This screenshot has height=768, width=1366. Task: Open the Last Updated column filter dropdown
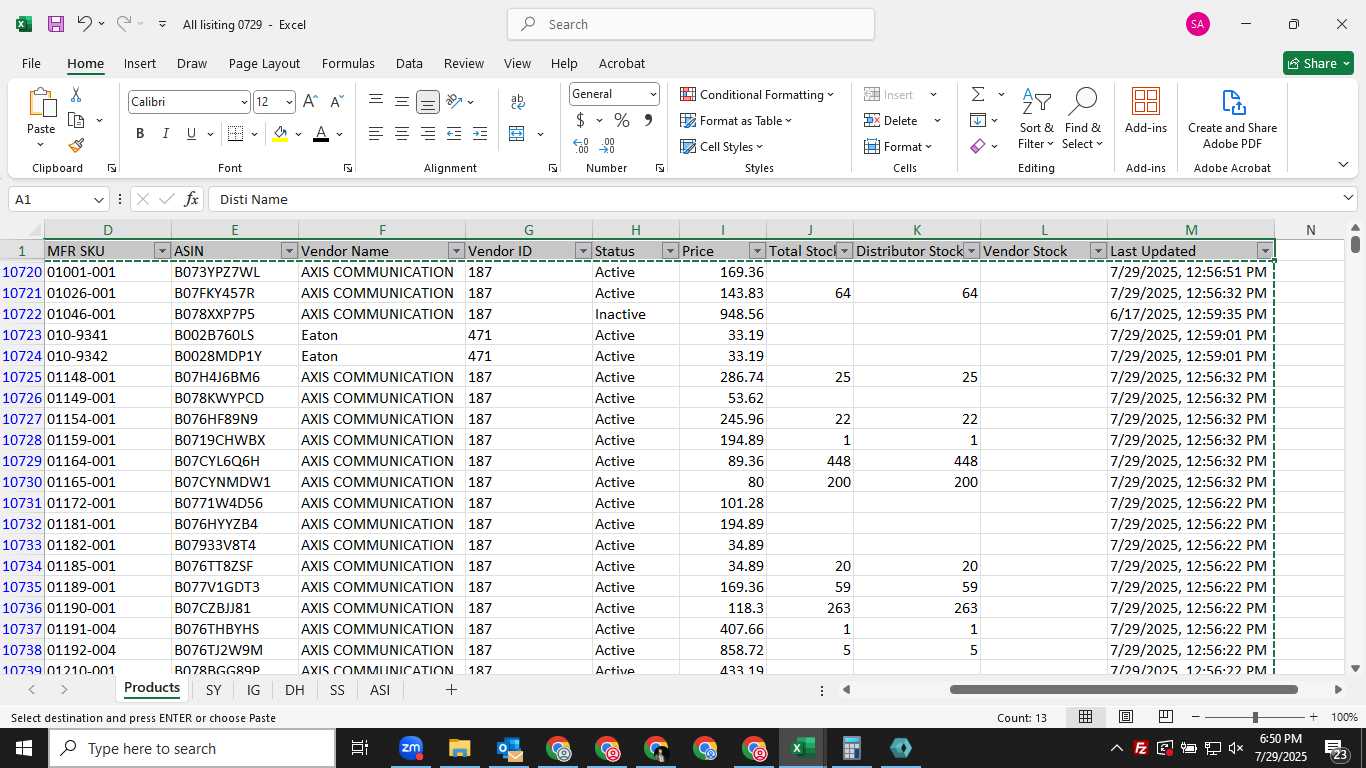(1265, 251)
